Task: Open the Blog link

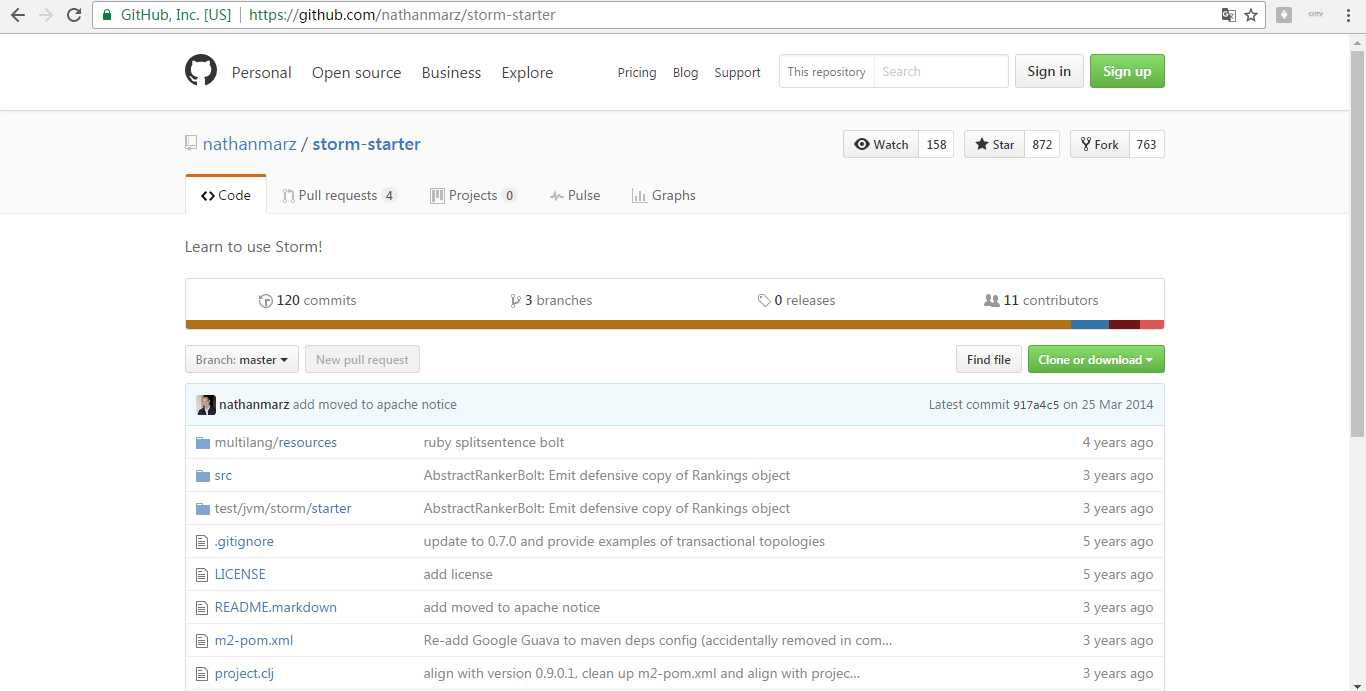Action: point(686,72)
